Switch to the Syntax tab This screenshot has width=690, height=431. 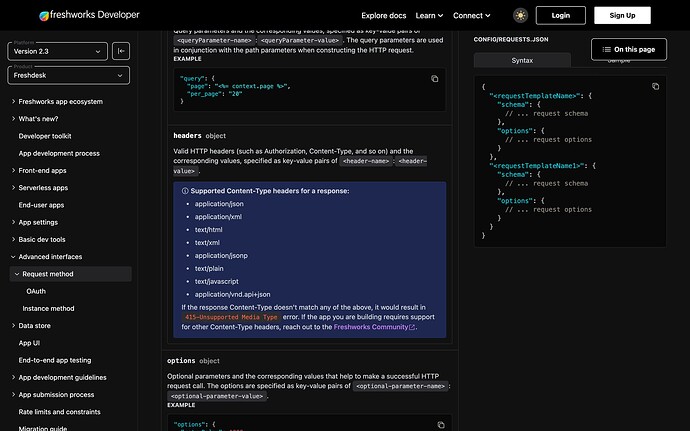point(522,61)
